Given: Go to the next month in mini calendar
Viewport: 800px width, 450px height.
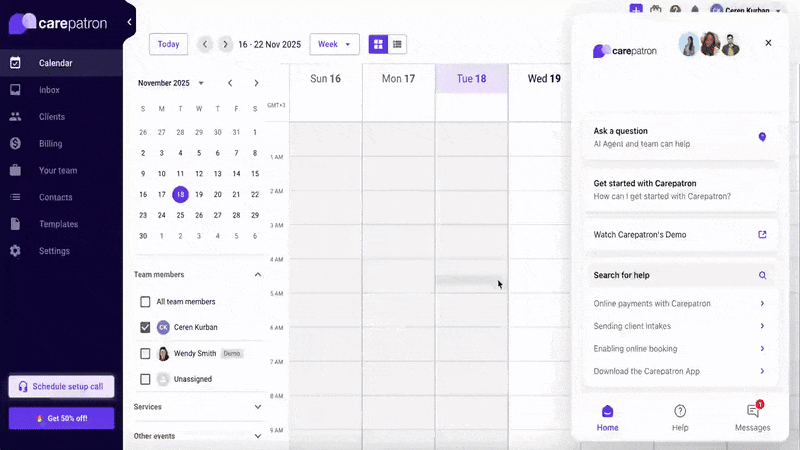Looking at the screenshot, I should (x=256, y=83).
